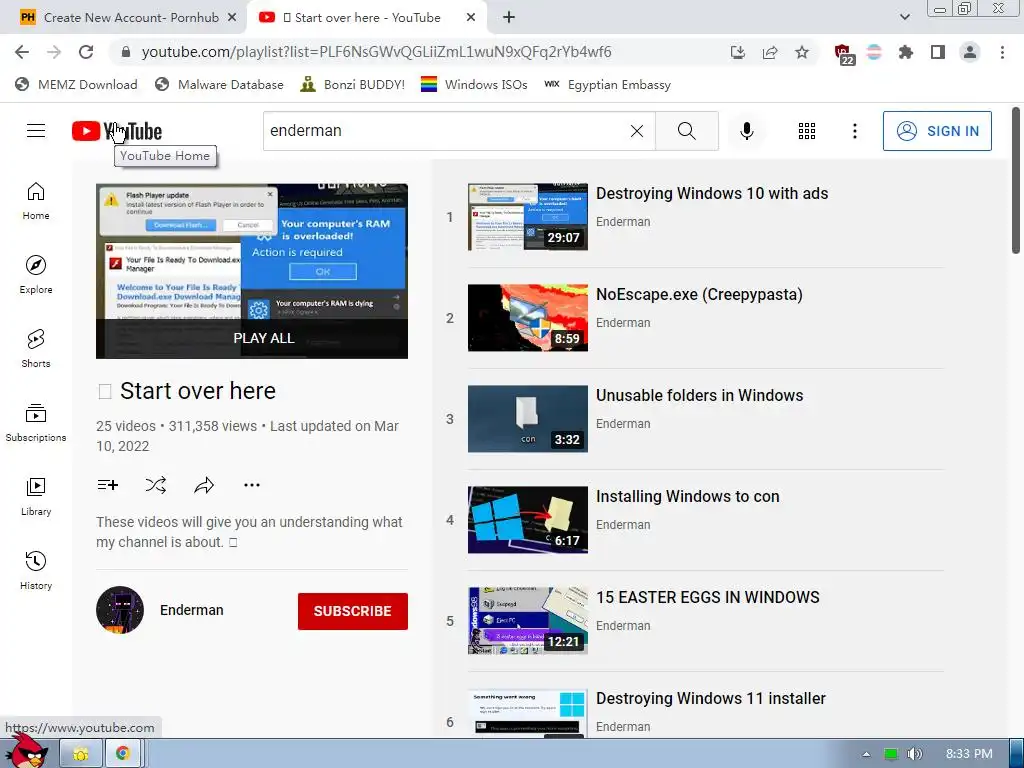Image resolution: width=1024 pixels, height=768 pixels.
Task: Open the Chrome extensions puzzle menu
Action: [x=905, y=52]
